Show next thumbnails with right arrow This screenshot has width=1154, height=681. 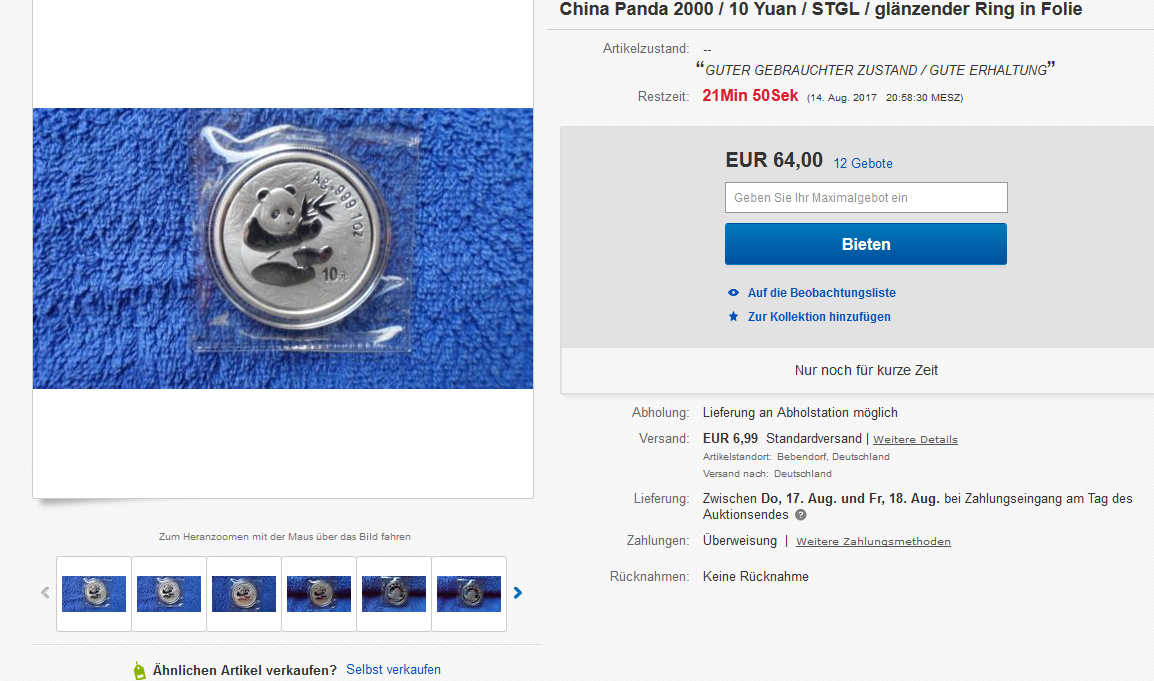click(x=517, y=593)
